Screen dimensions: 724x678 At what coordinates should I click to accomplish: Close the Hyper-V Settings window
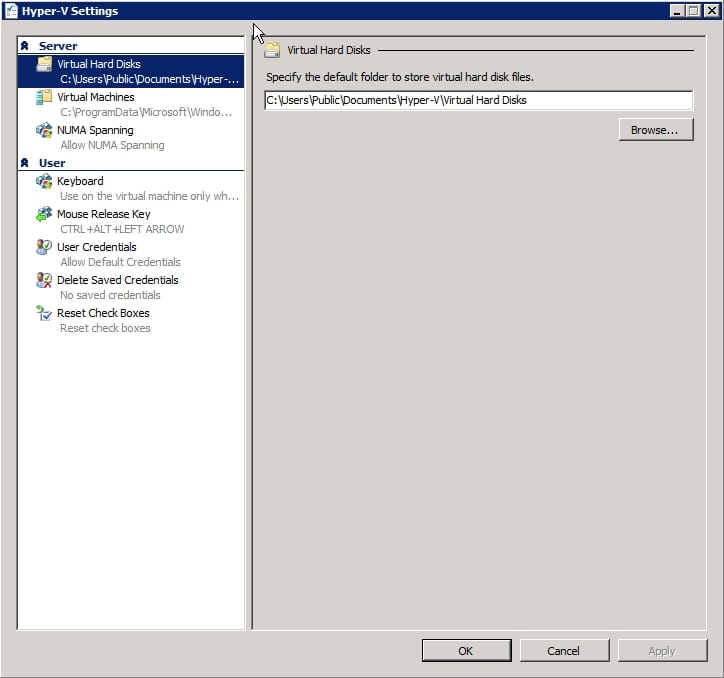pos(712,11)
